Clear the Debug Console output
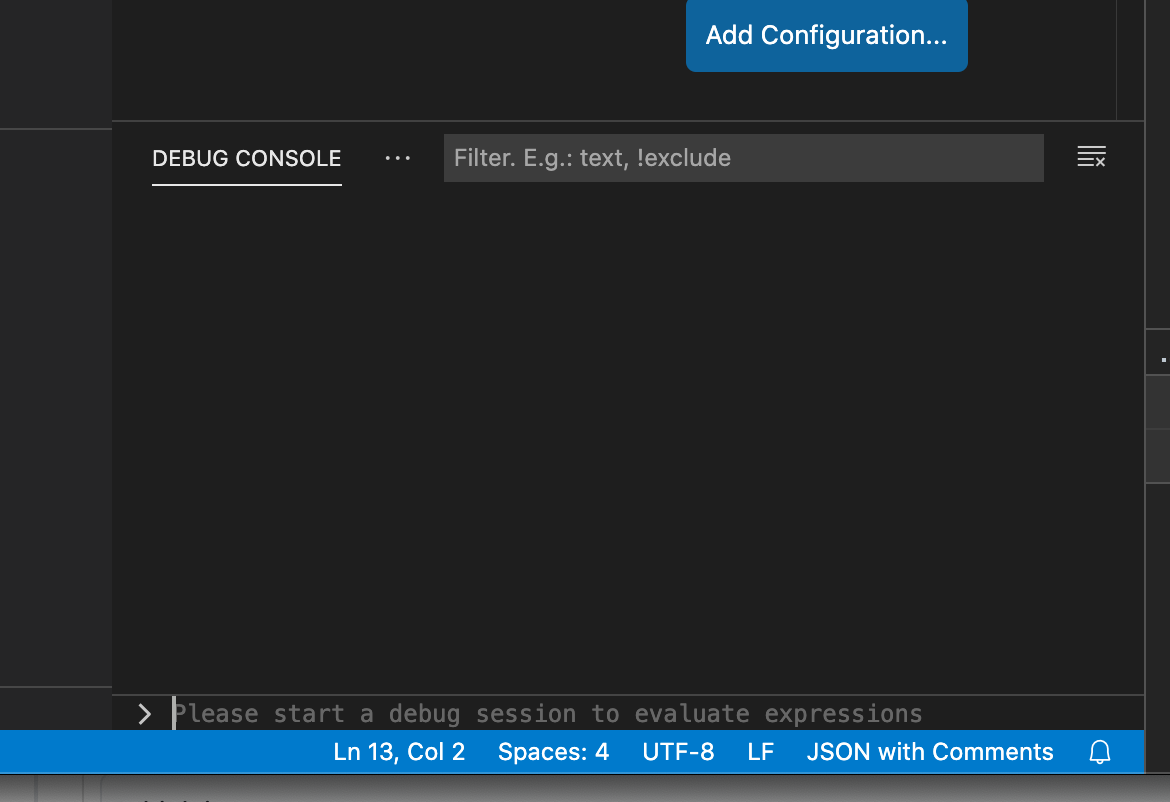 point(1091,157)
